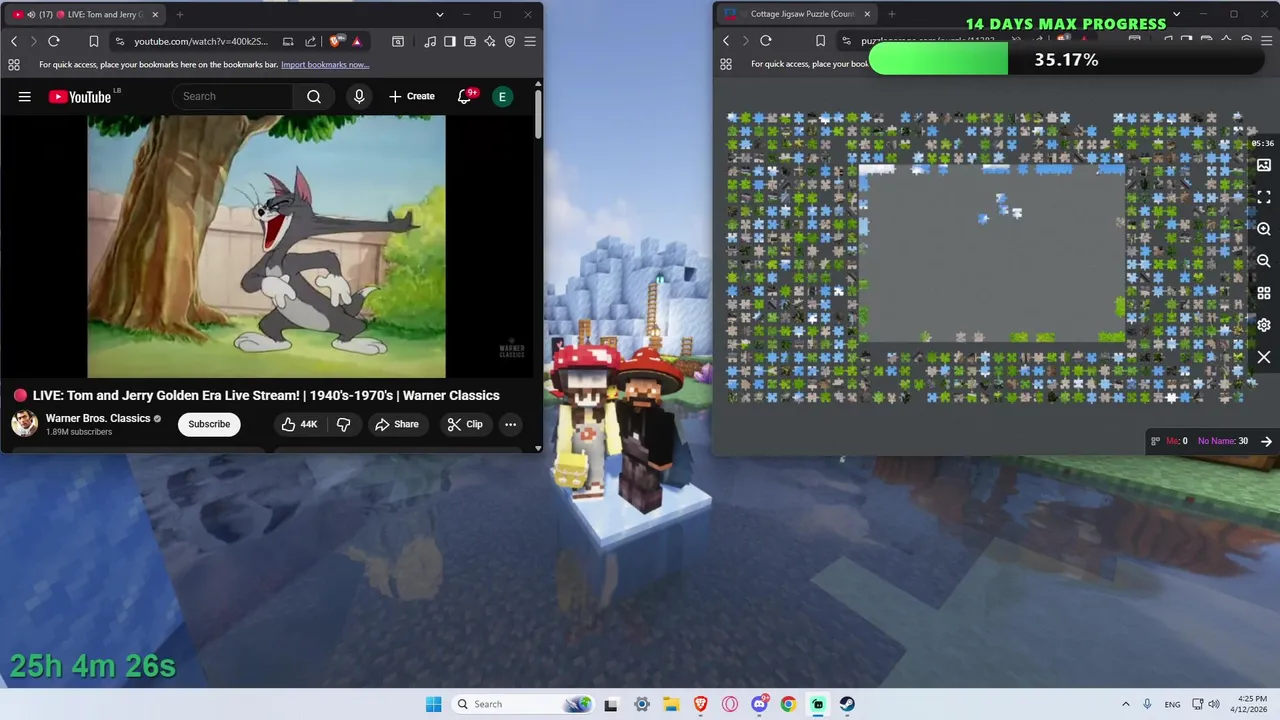Follow the Import bookmarks now link
The width and height of the screenshot is (1280, 720).
325,64
